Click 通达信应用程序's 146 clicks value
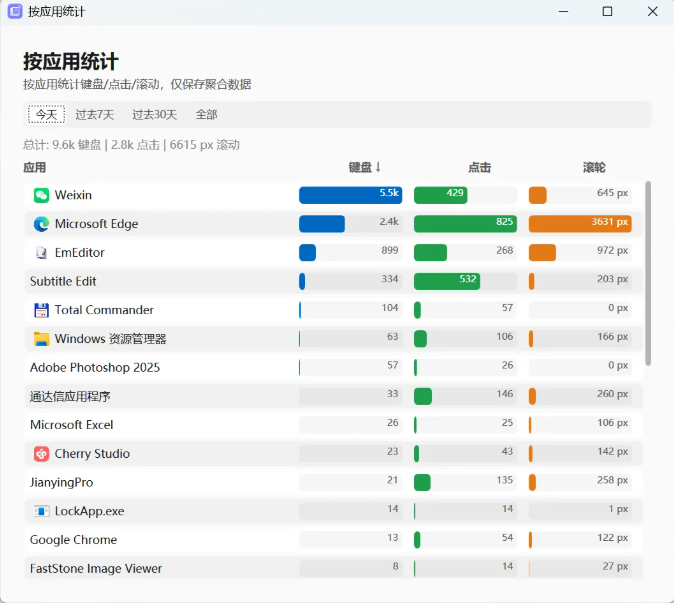This screenshot has width=674, height=603. pyautogui.click(x=505, y=394)
